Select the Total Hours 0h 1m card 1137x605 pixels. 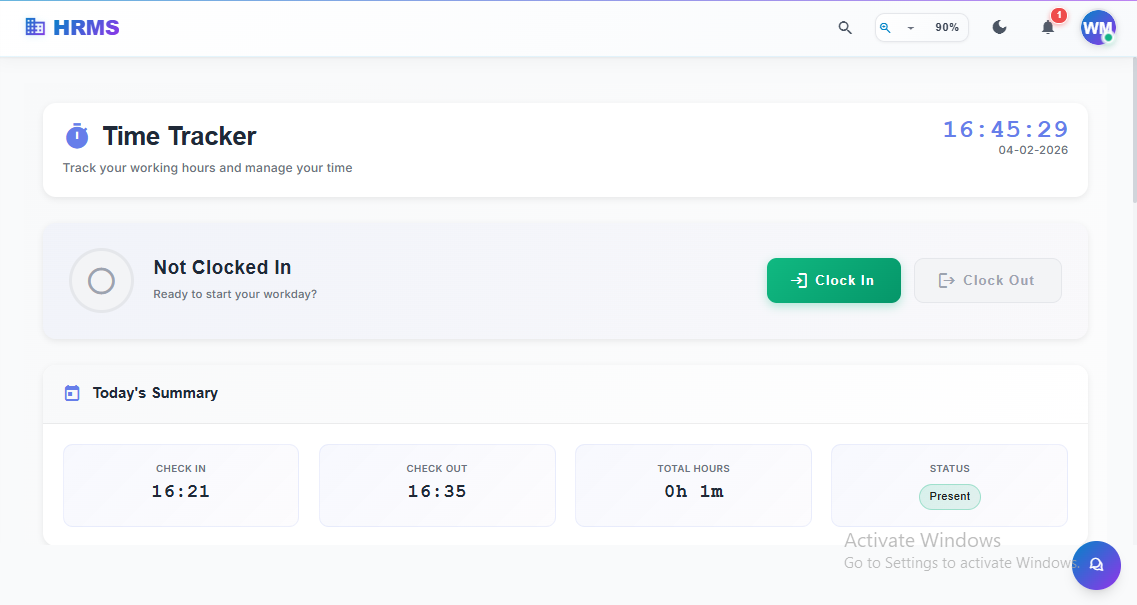click(x=693, y=485)
